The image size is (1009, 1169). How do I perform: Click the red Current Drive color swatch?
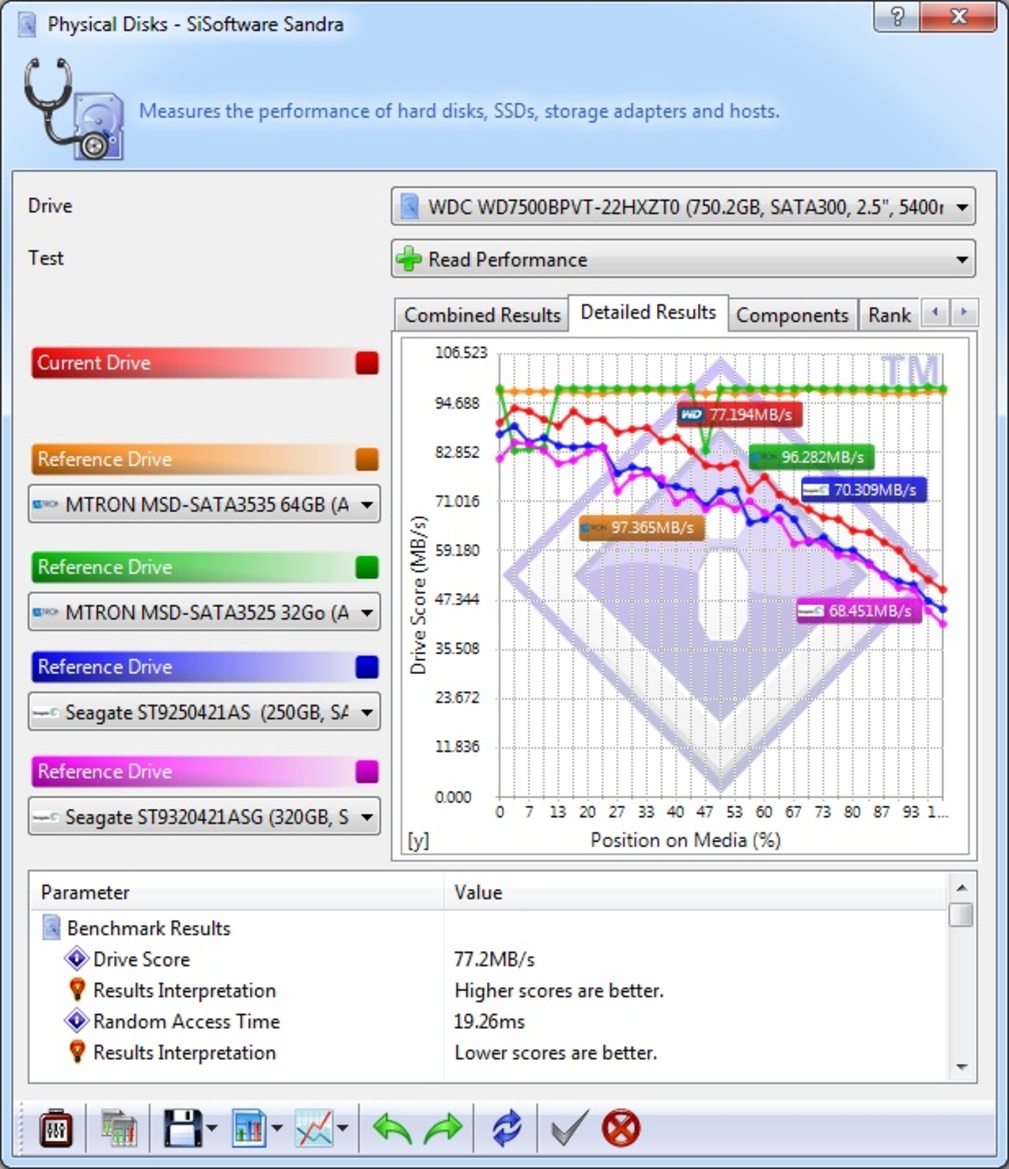point(367,363)
